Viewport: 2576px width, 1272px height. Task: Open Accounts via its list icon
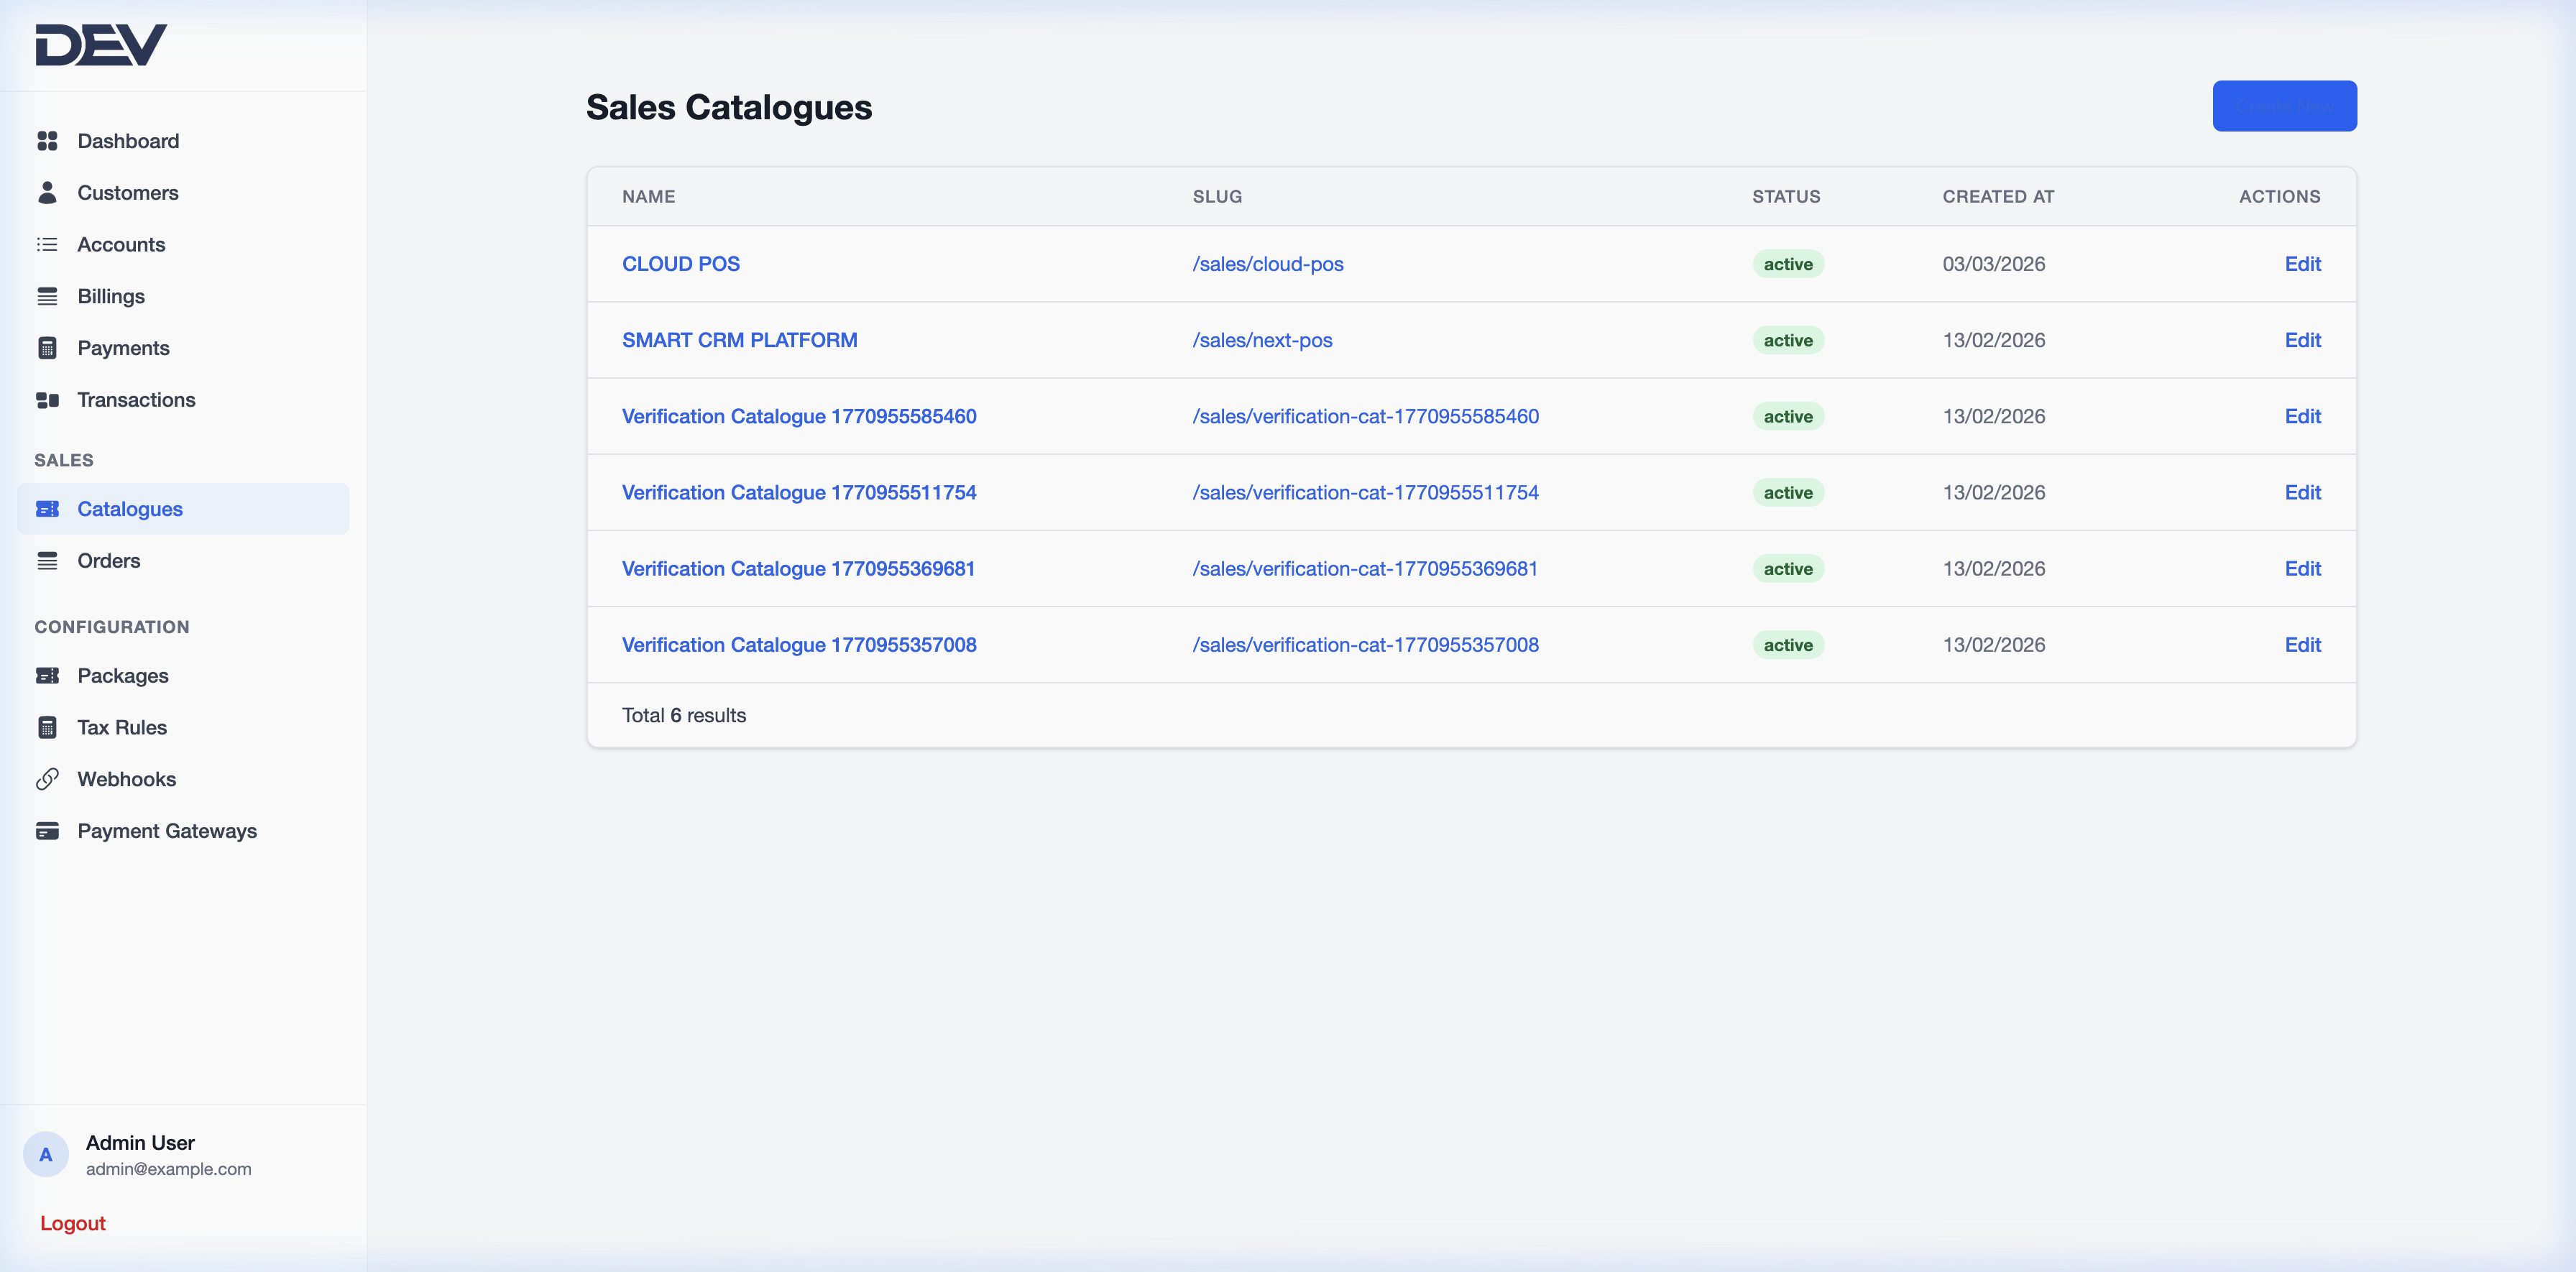(x=48, y=244)
